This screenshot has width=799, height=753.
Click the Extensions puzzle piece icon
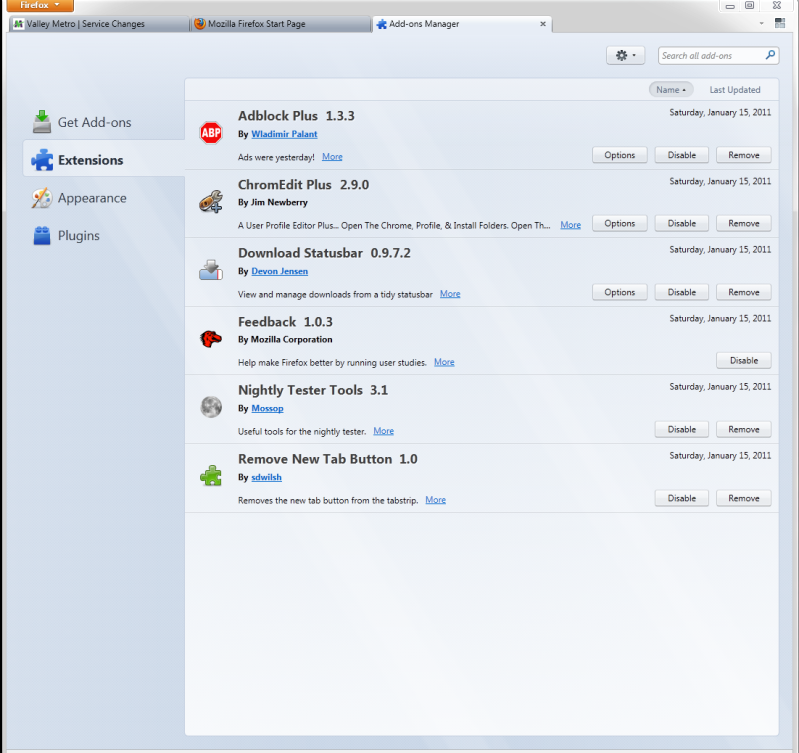42,160
